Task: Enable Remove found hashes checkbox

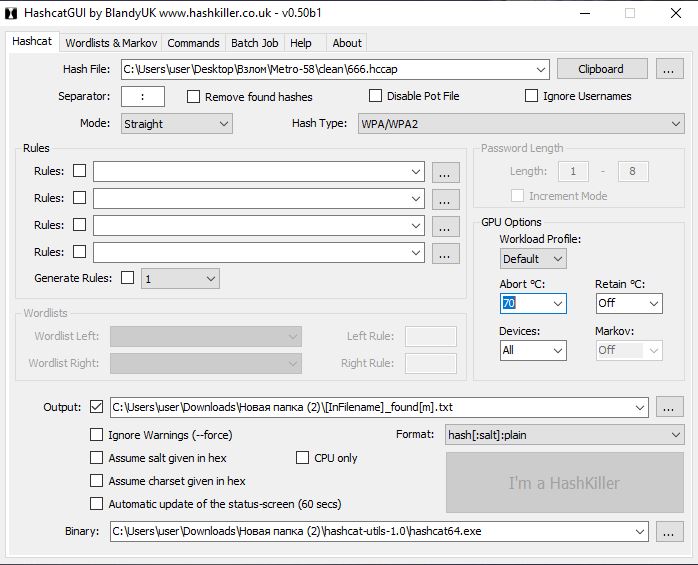Action: [x=194, y=97]
